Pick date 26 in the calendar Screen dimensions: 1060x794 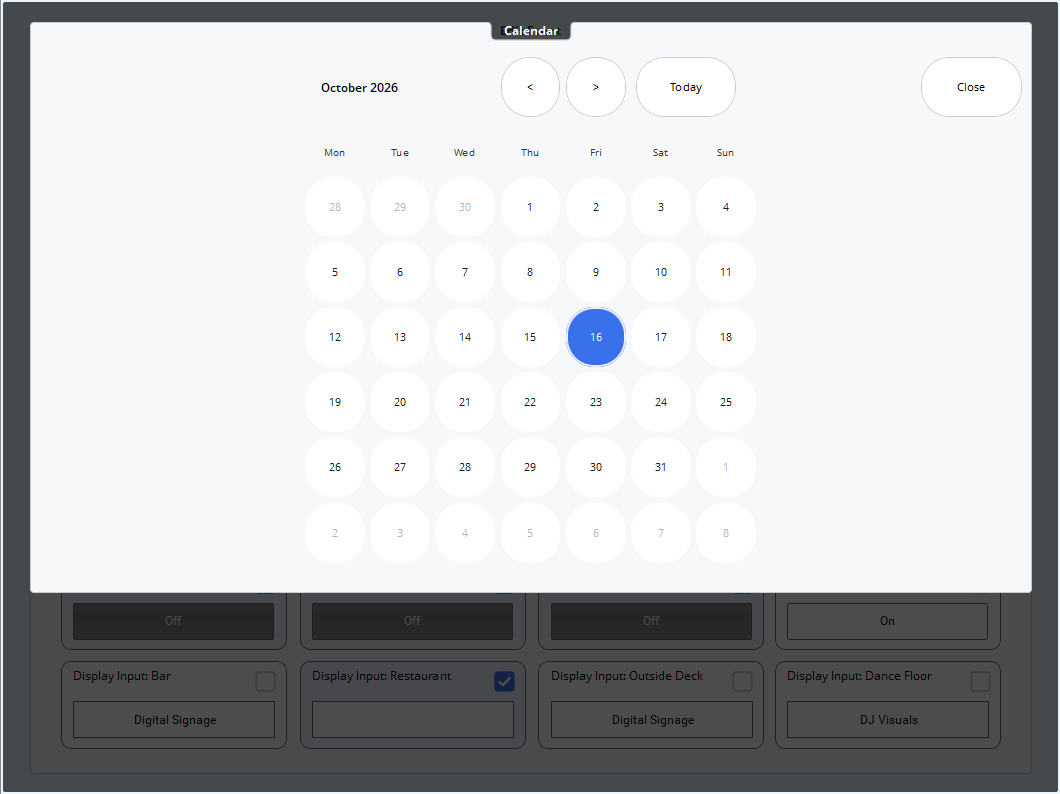click(335, 467)
